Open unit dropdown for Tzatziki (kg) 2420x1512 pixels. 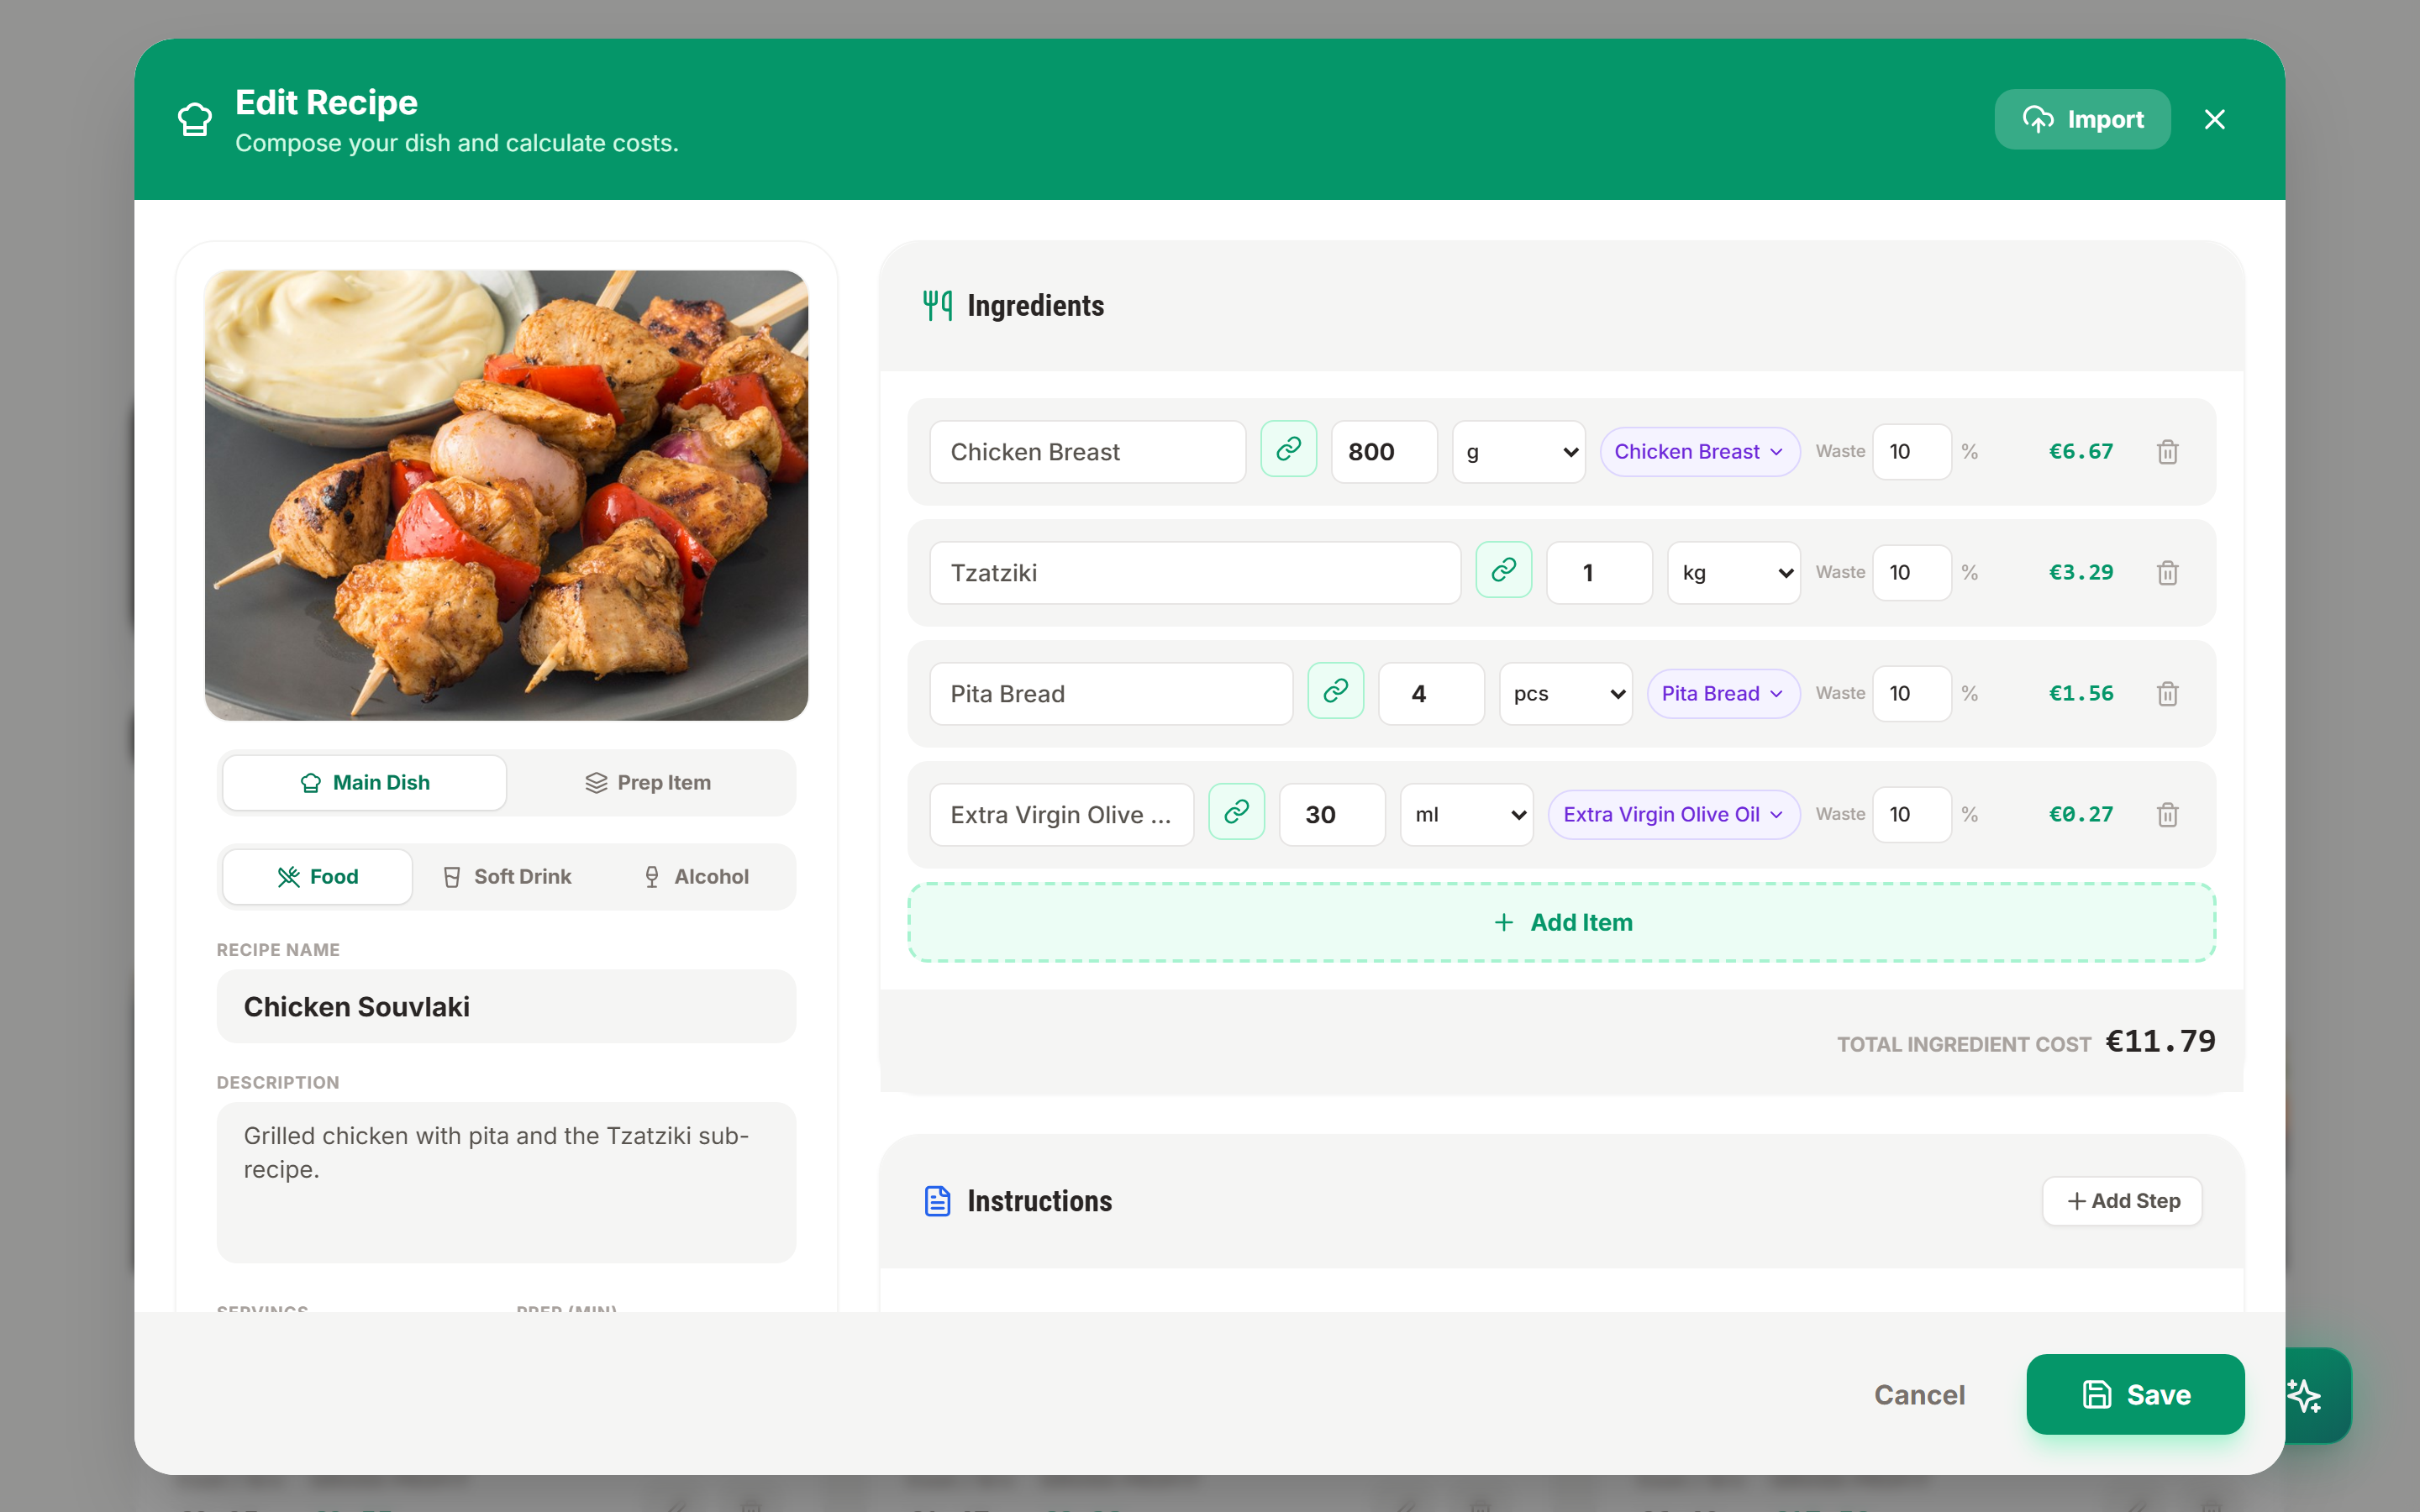(x=1734, y=573)
